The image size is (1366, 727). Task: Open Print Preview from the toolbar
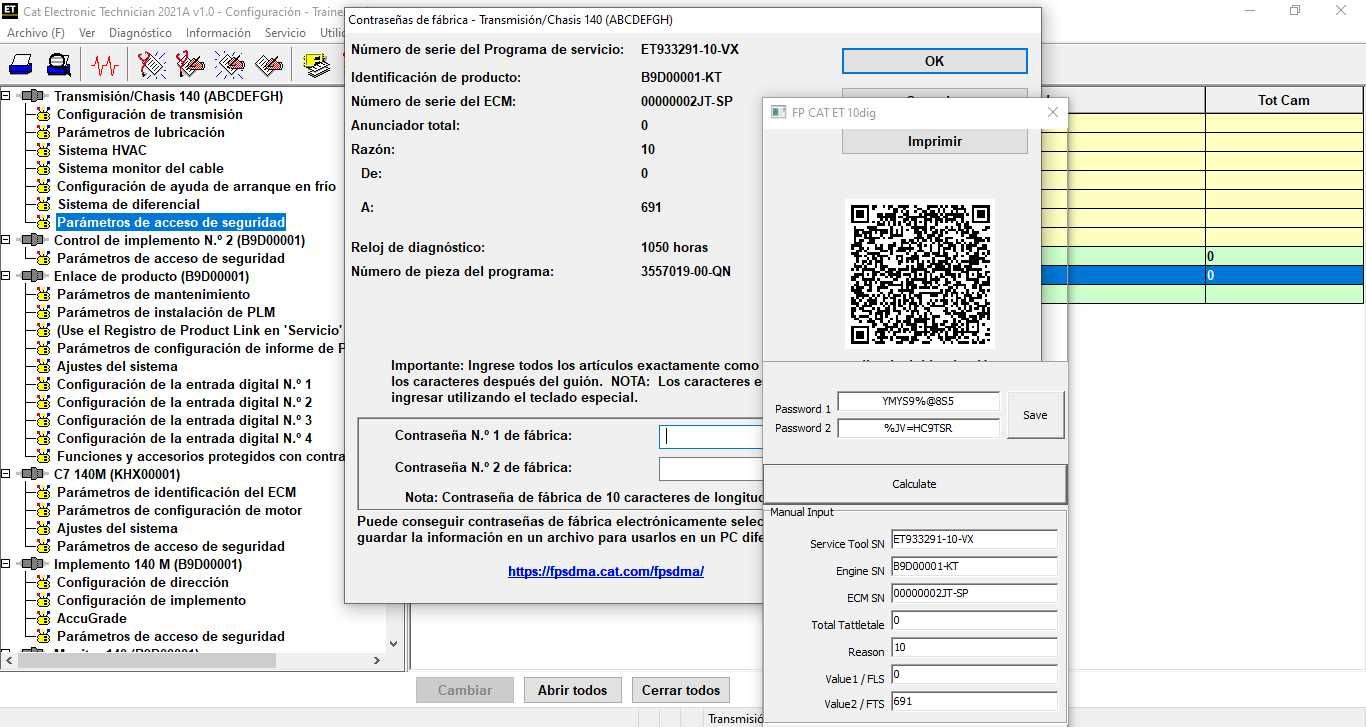59,66
